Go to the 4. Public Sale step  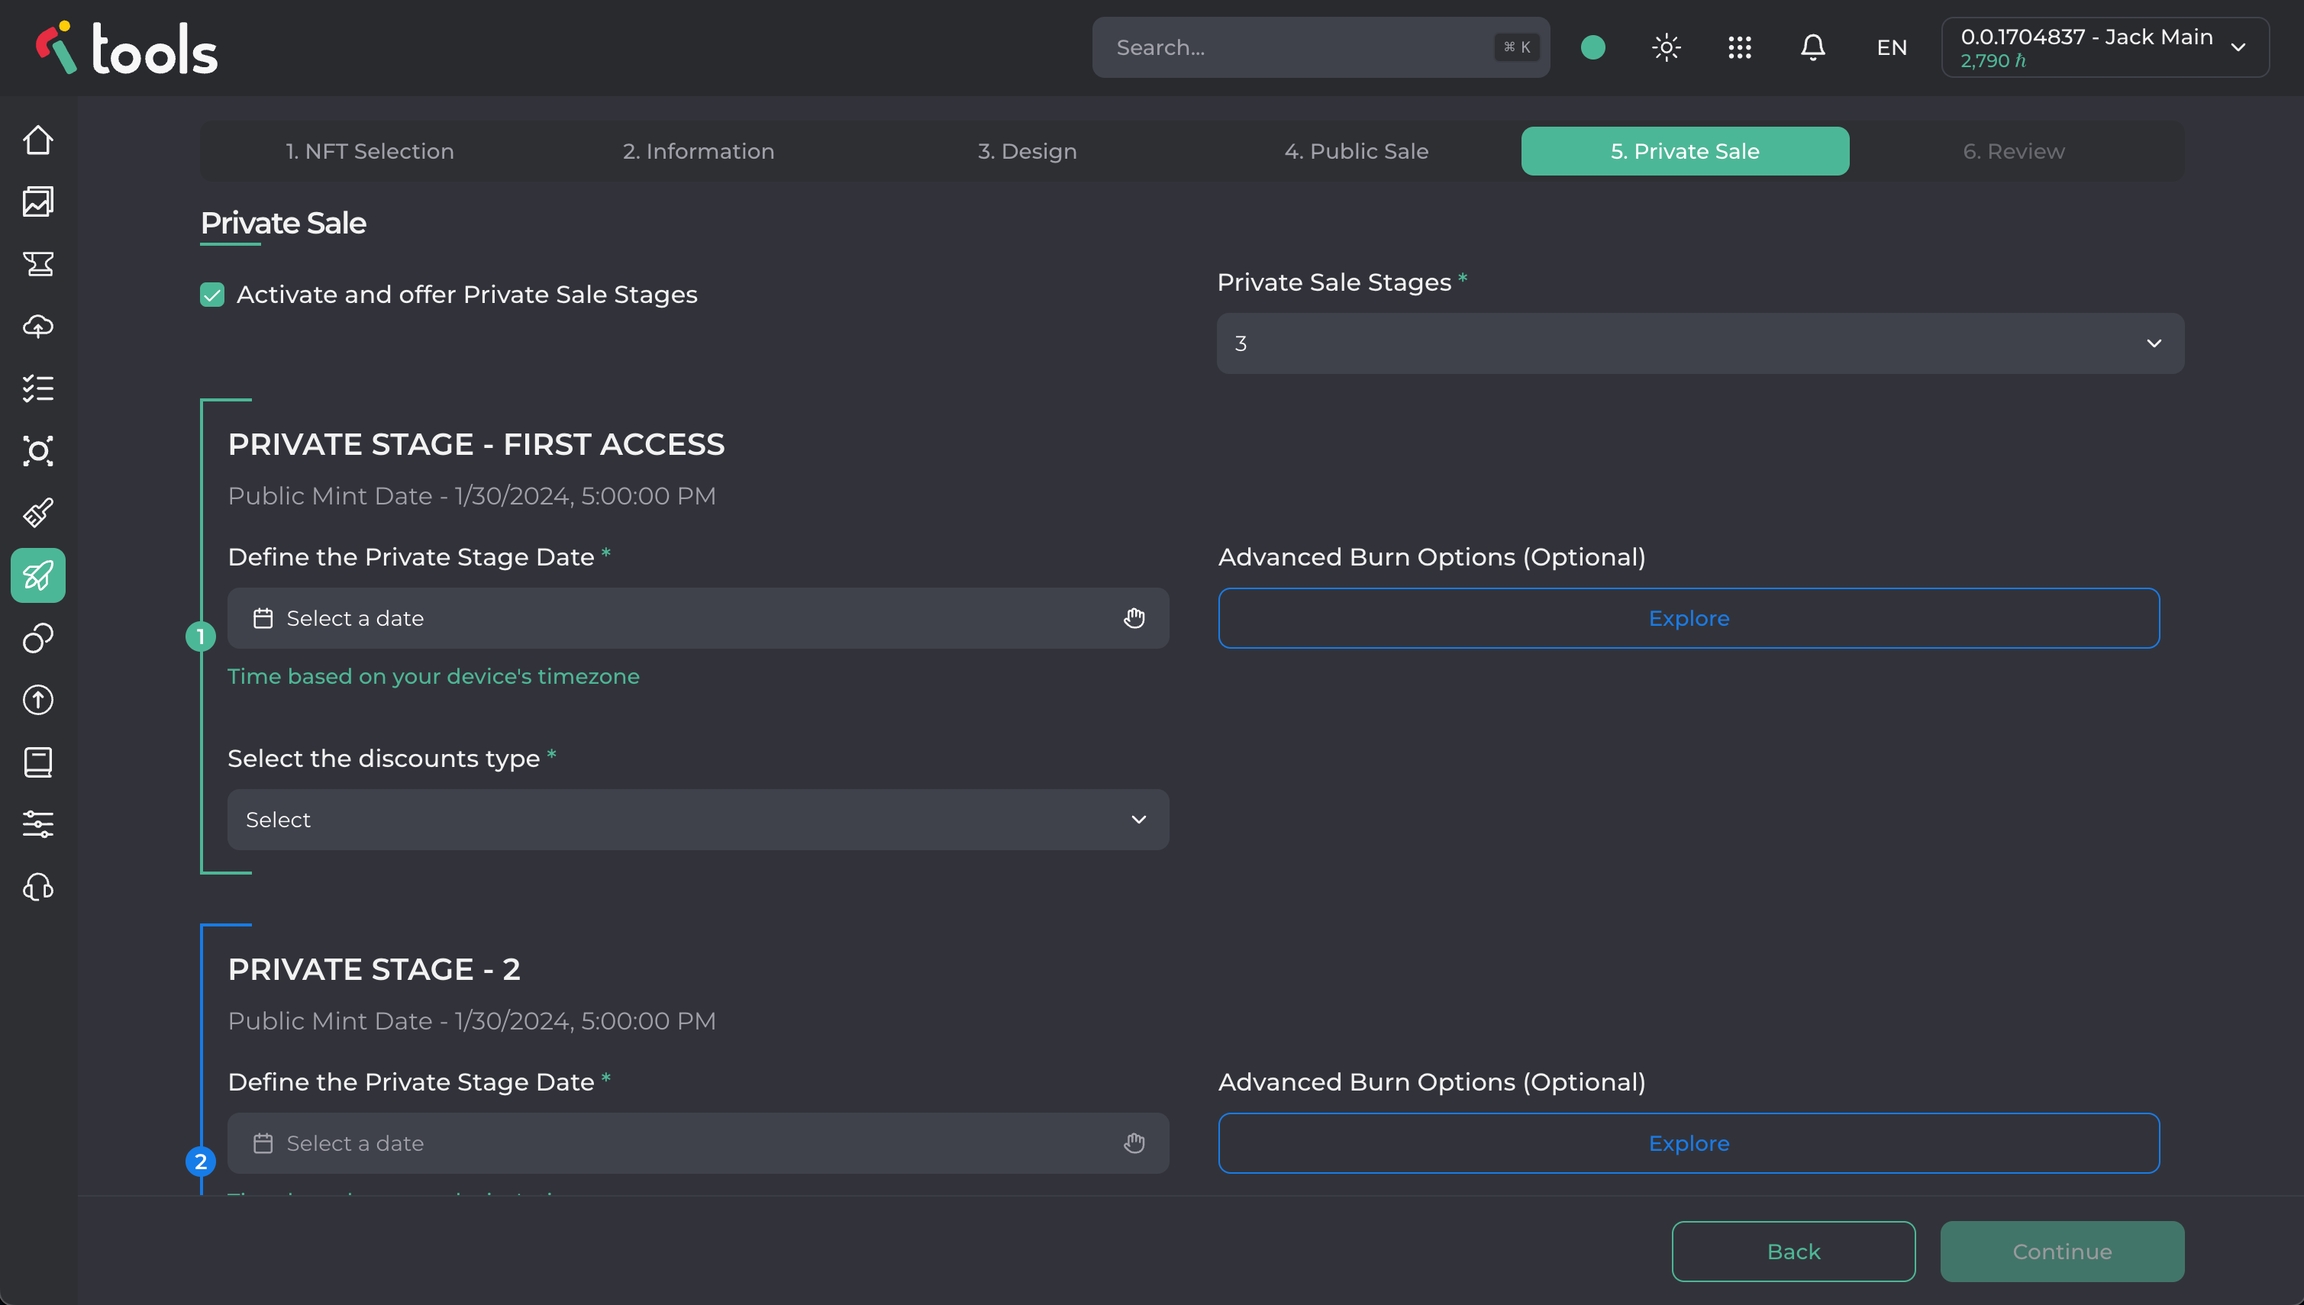click(1356, 151)
